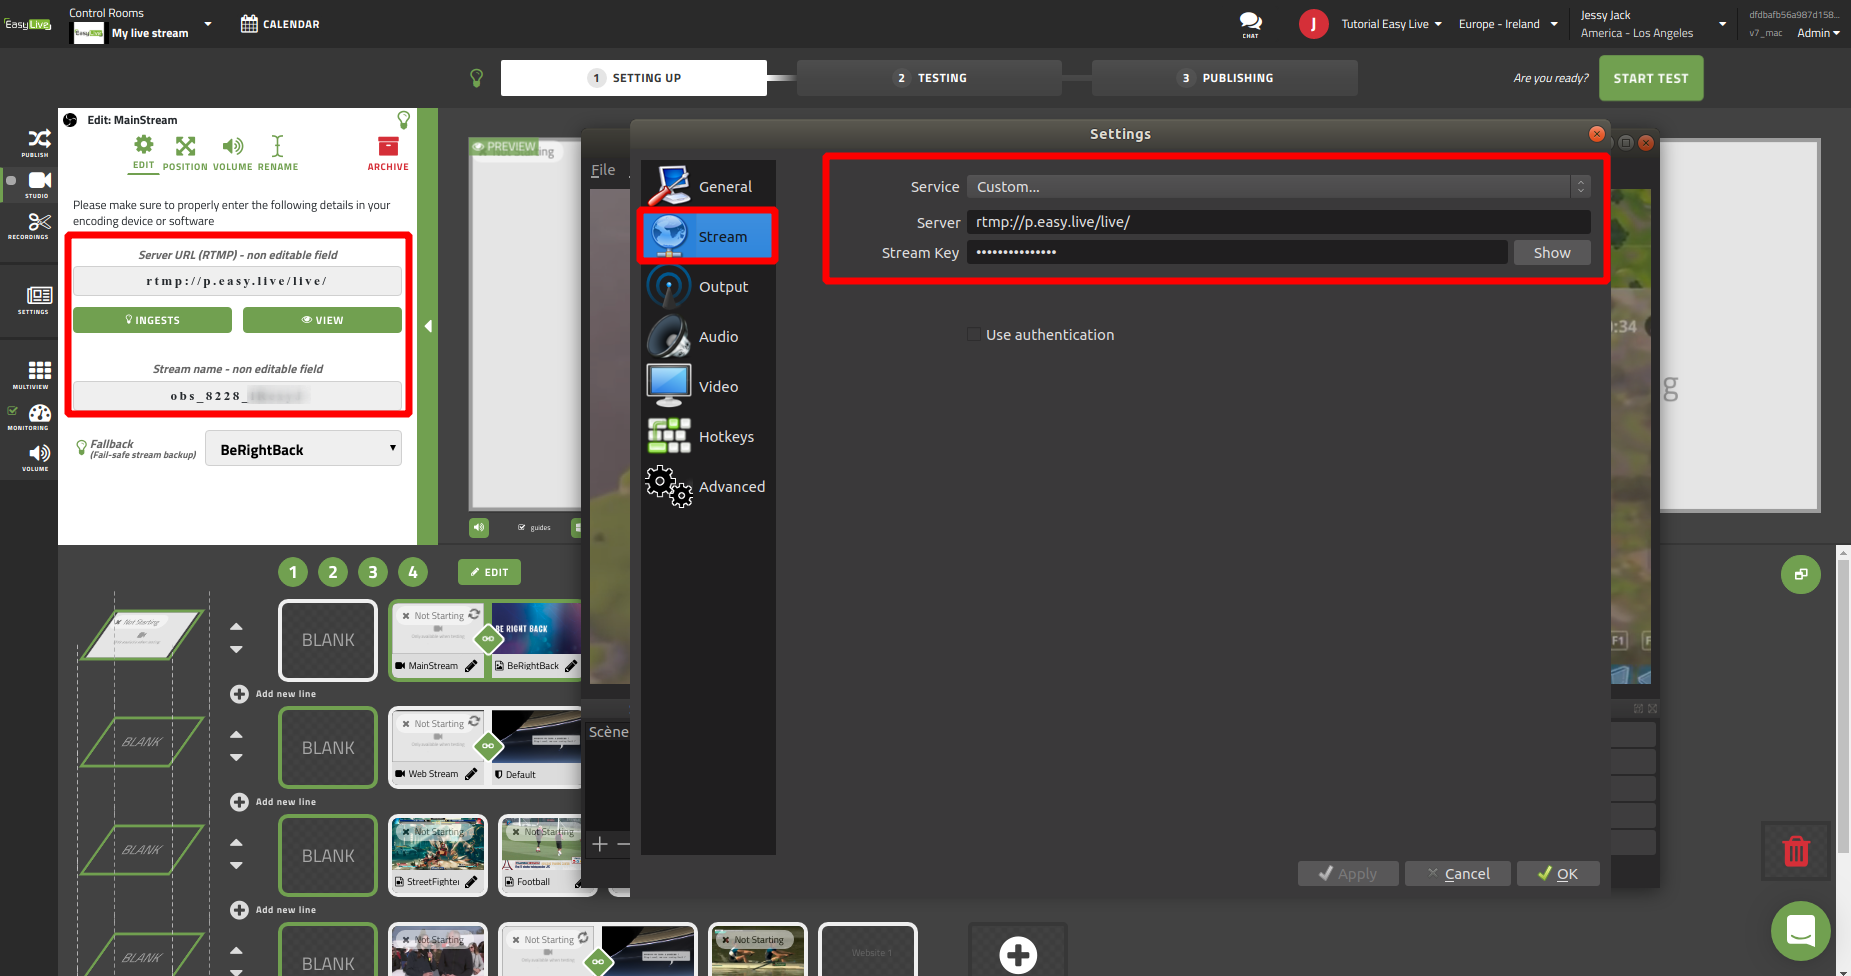Select scene preset number 3

(373, 572)
